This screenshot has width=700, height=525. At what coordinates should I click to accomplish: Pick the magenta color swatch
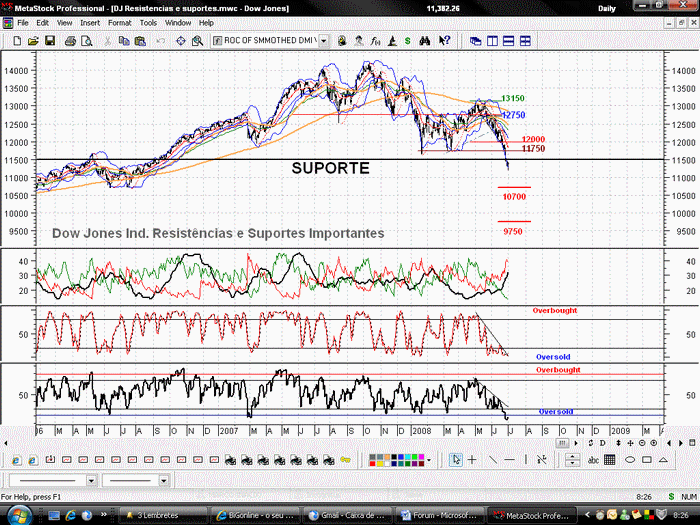point(420,457)
